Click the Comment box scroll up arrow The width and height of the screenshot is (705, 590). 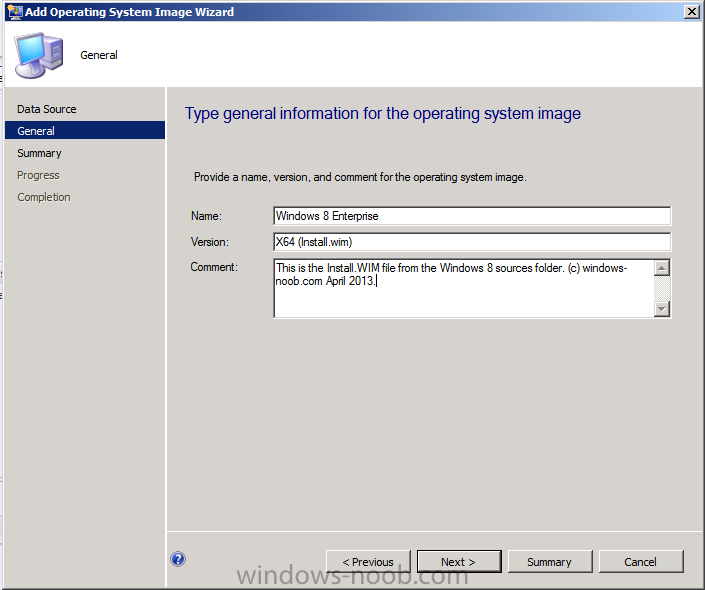click(x=661, y=268)
